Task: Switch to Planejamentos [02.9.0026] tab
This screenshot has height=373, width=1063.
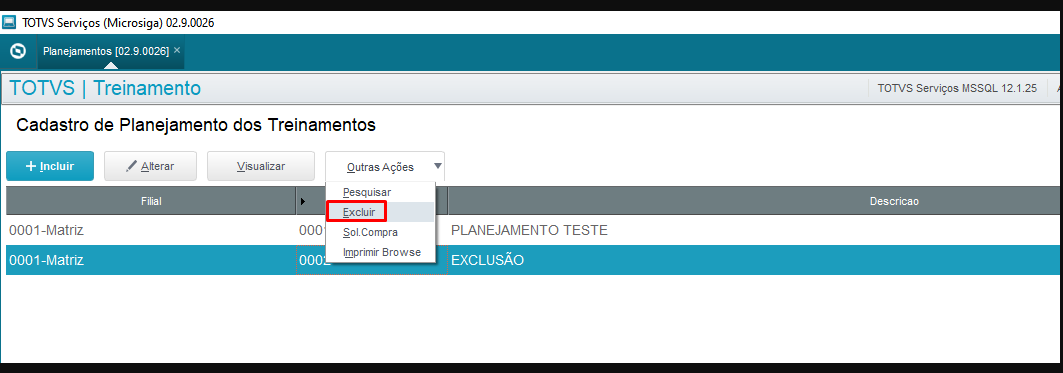Action: tap(106, 51)
